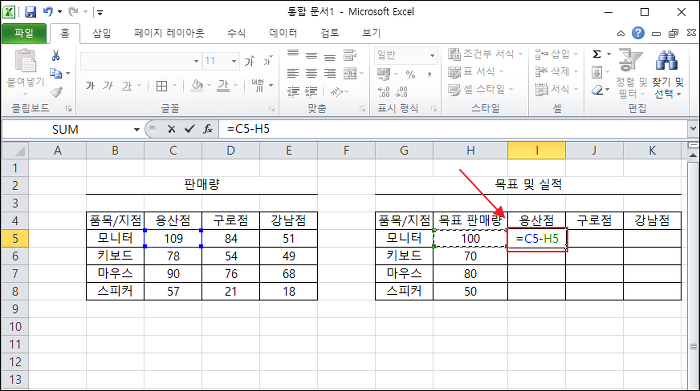Toggle the align text right icon
This screenshot has height=391, width=700.
tap(329, 73)
